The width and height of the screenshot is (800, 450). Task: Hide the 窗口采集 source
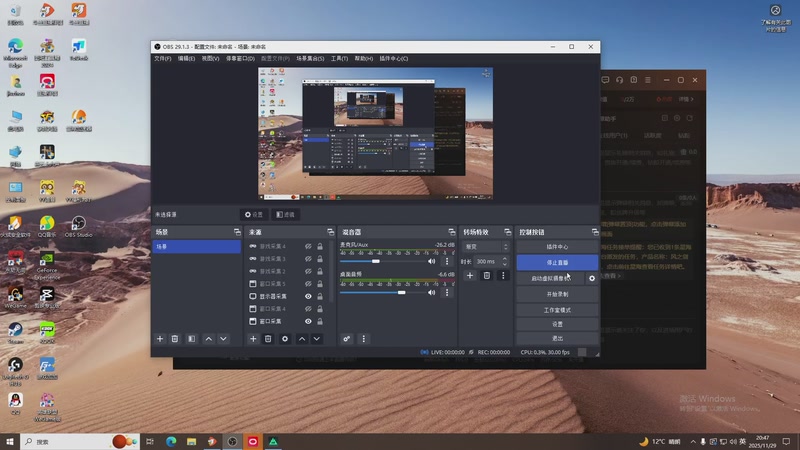point(308,321)
